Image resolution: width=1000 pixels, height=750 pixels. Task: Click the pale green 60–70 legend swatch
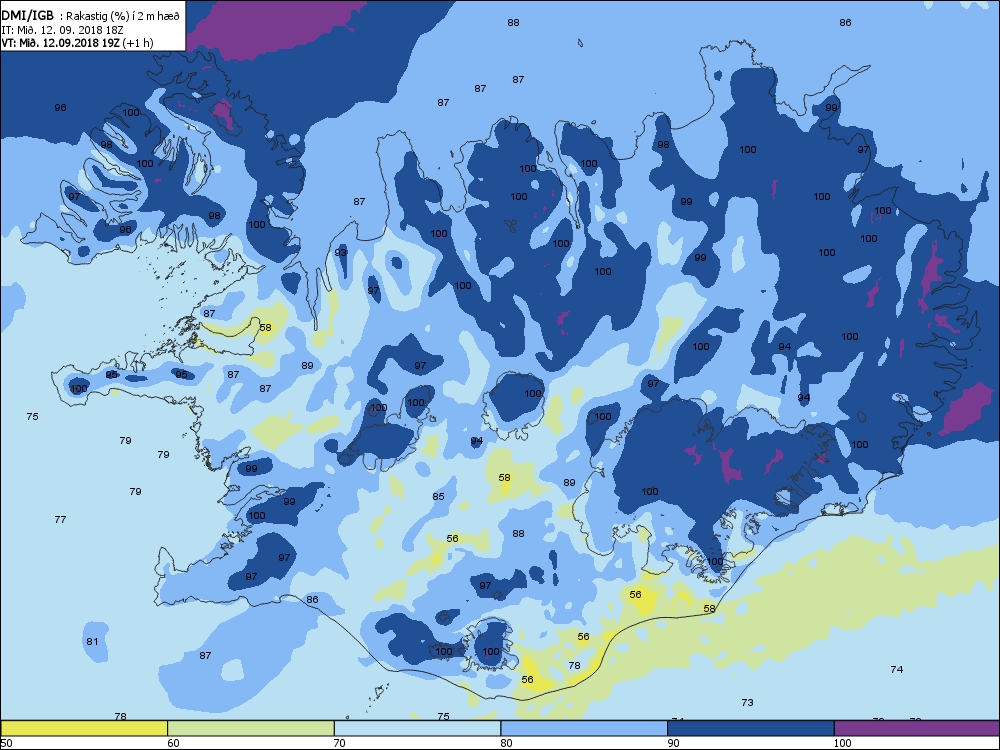point(251,728)
